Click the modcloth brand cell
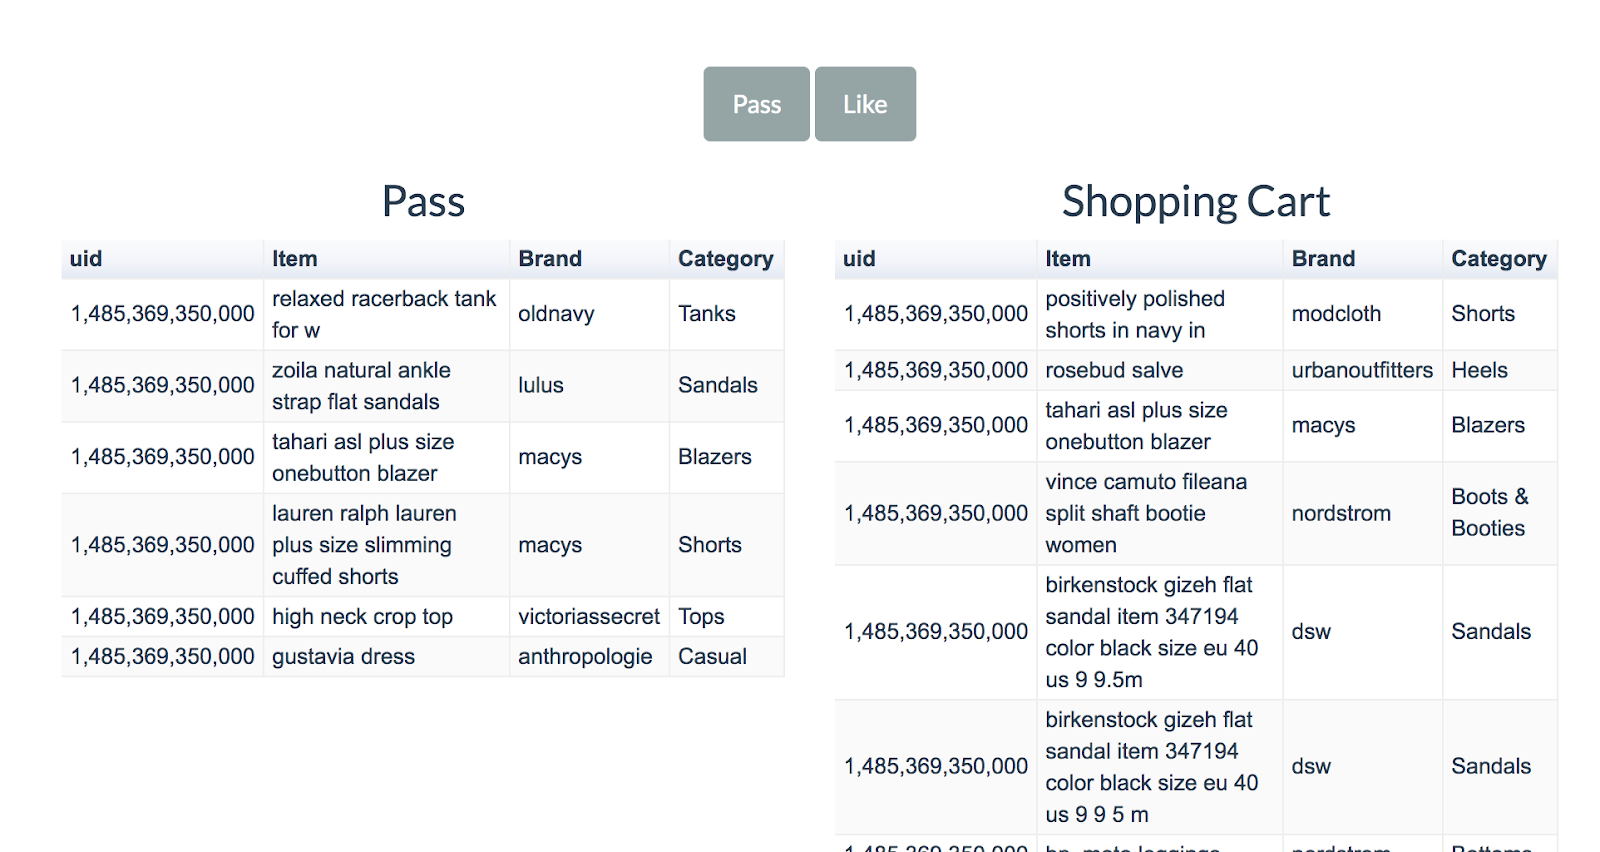1600x852 pixels. [x=1335, y=314]
